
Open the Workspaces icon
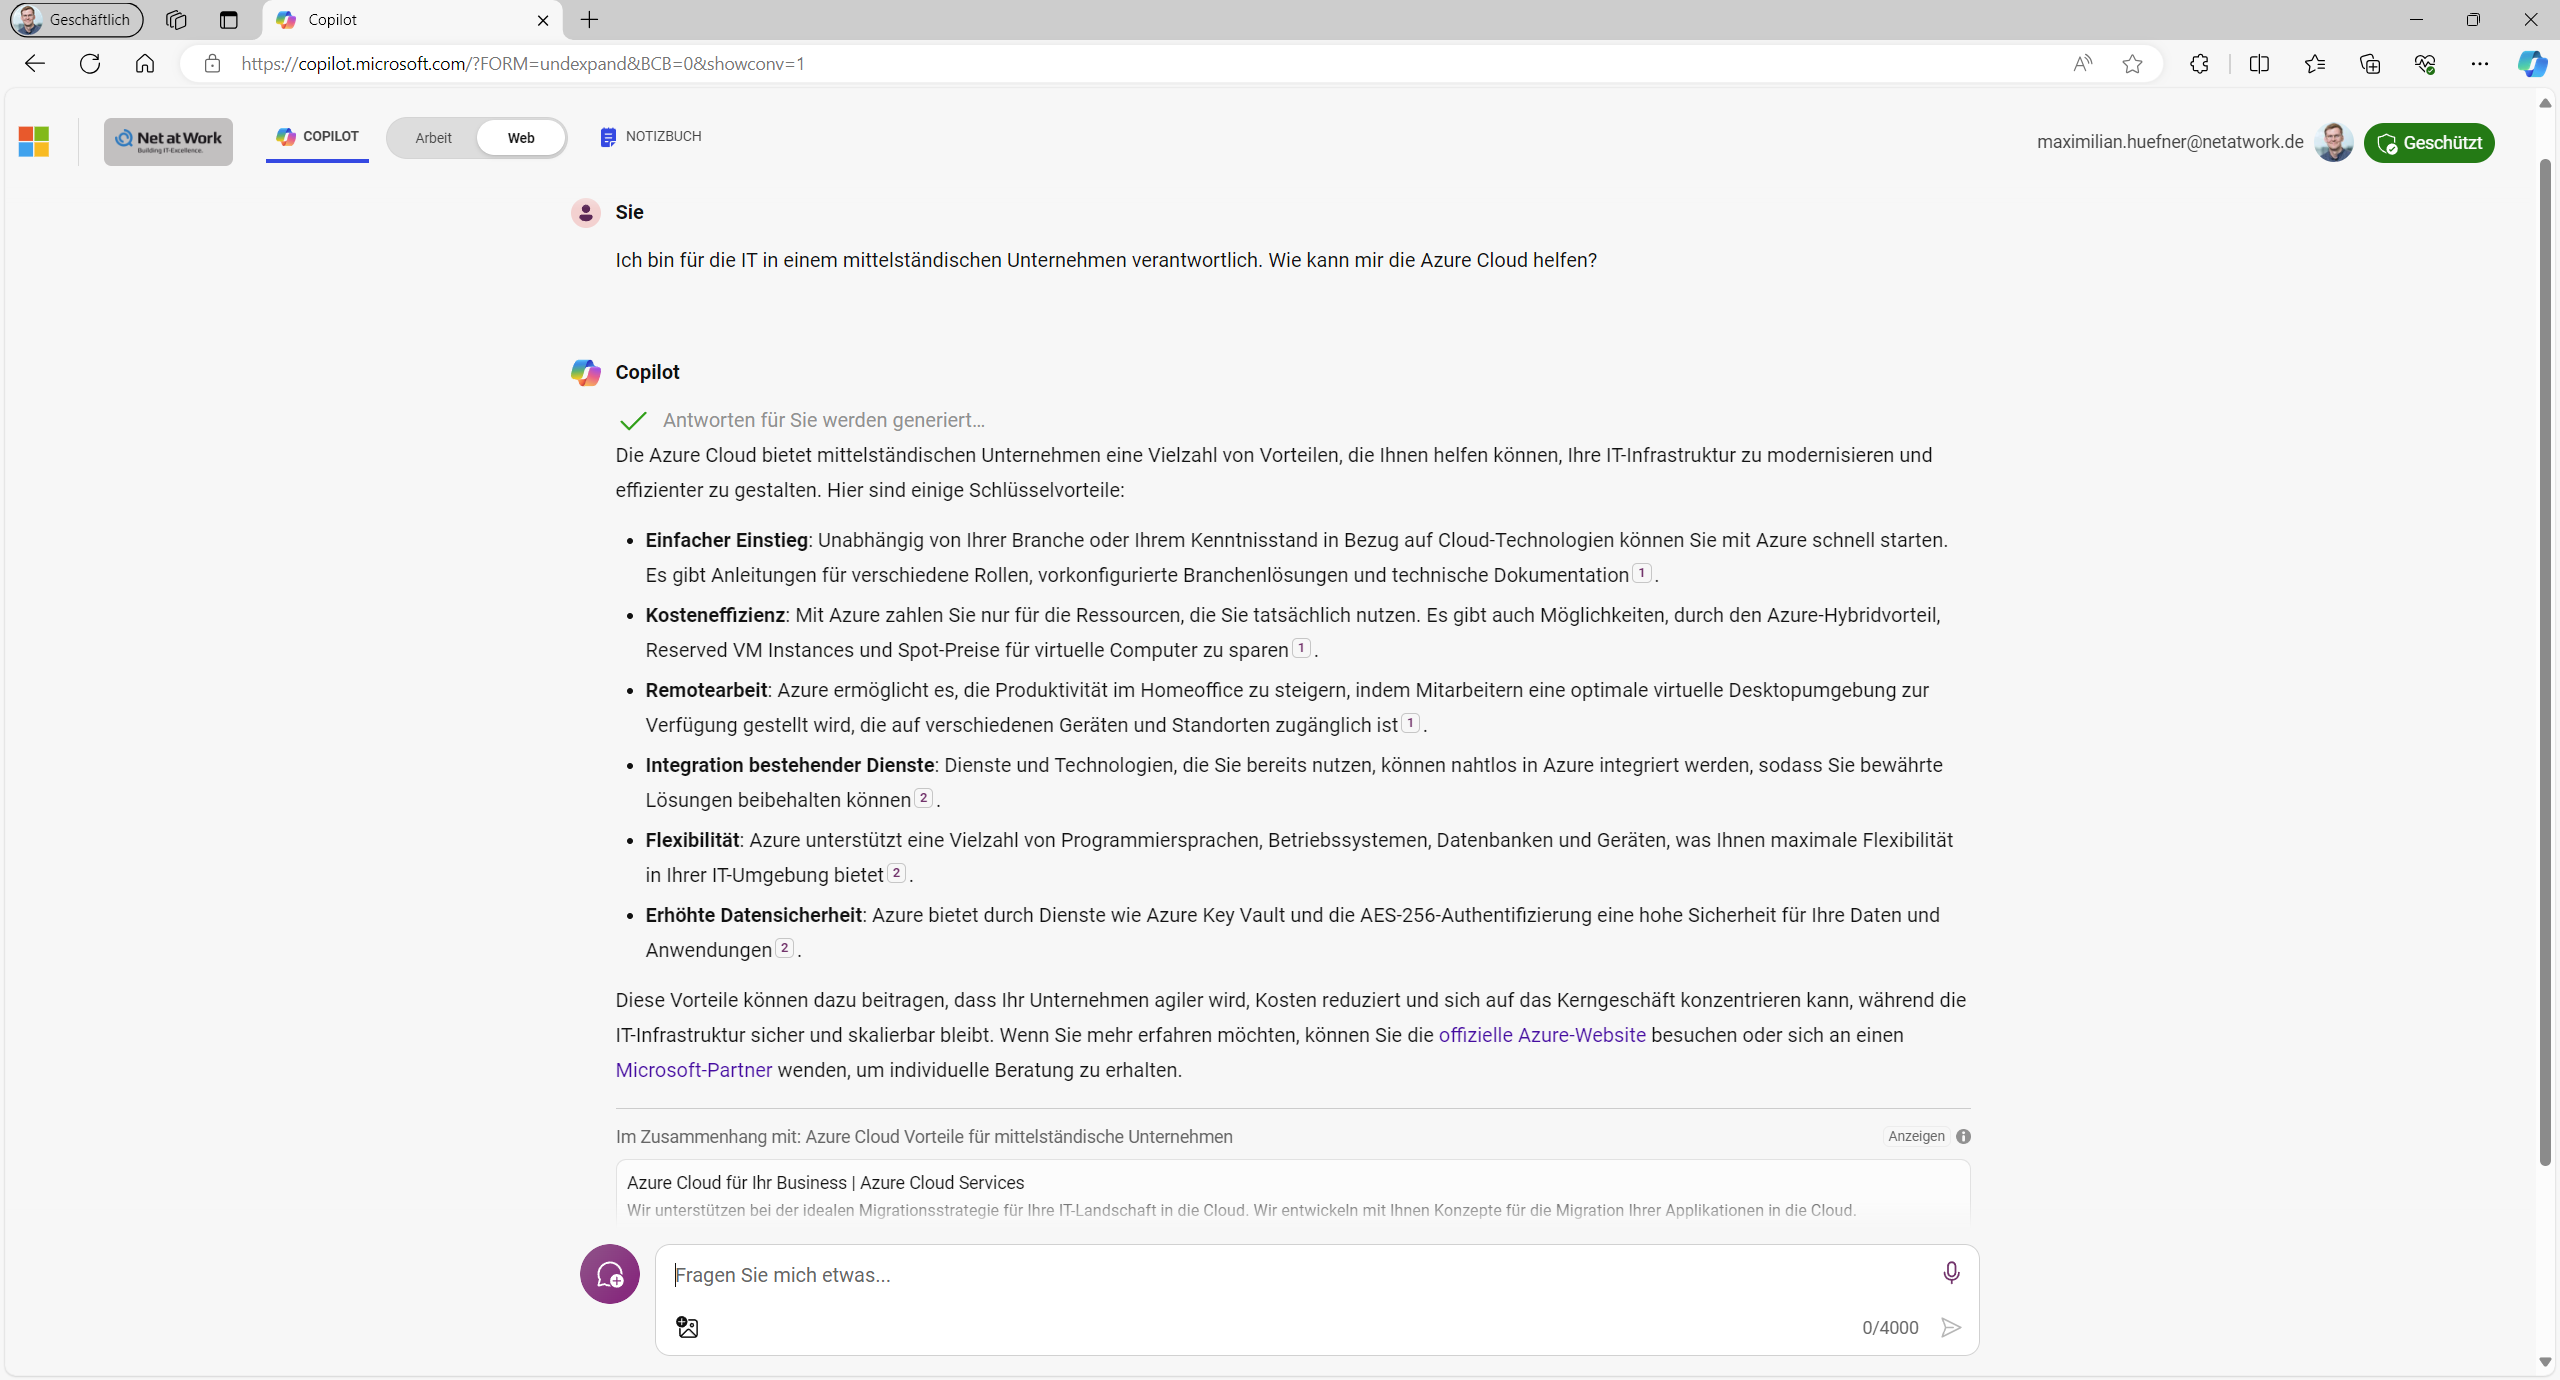coord(177,20)
